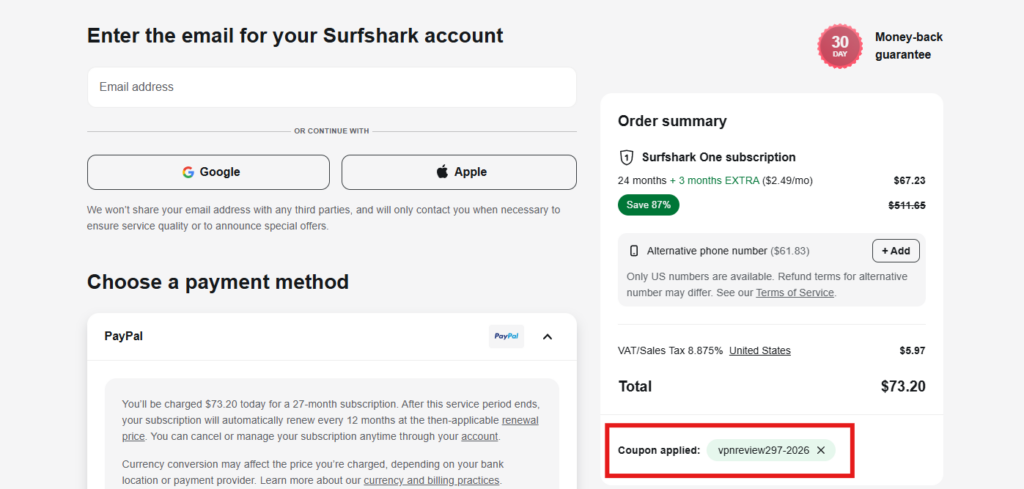Viewport: 1024px width, 489px height.
Task: Open the account link
Action: [x=479, y=436]
